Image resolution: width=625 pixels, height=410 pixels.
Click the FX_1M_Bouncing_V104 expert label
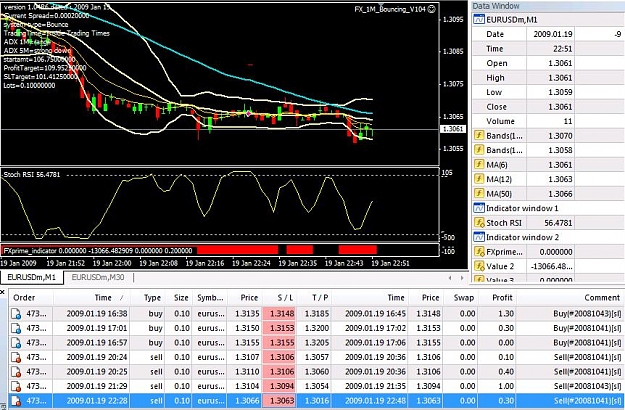coord(390,9)
